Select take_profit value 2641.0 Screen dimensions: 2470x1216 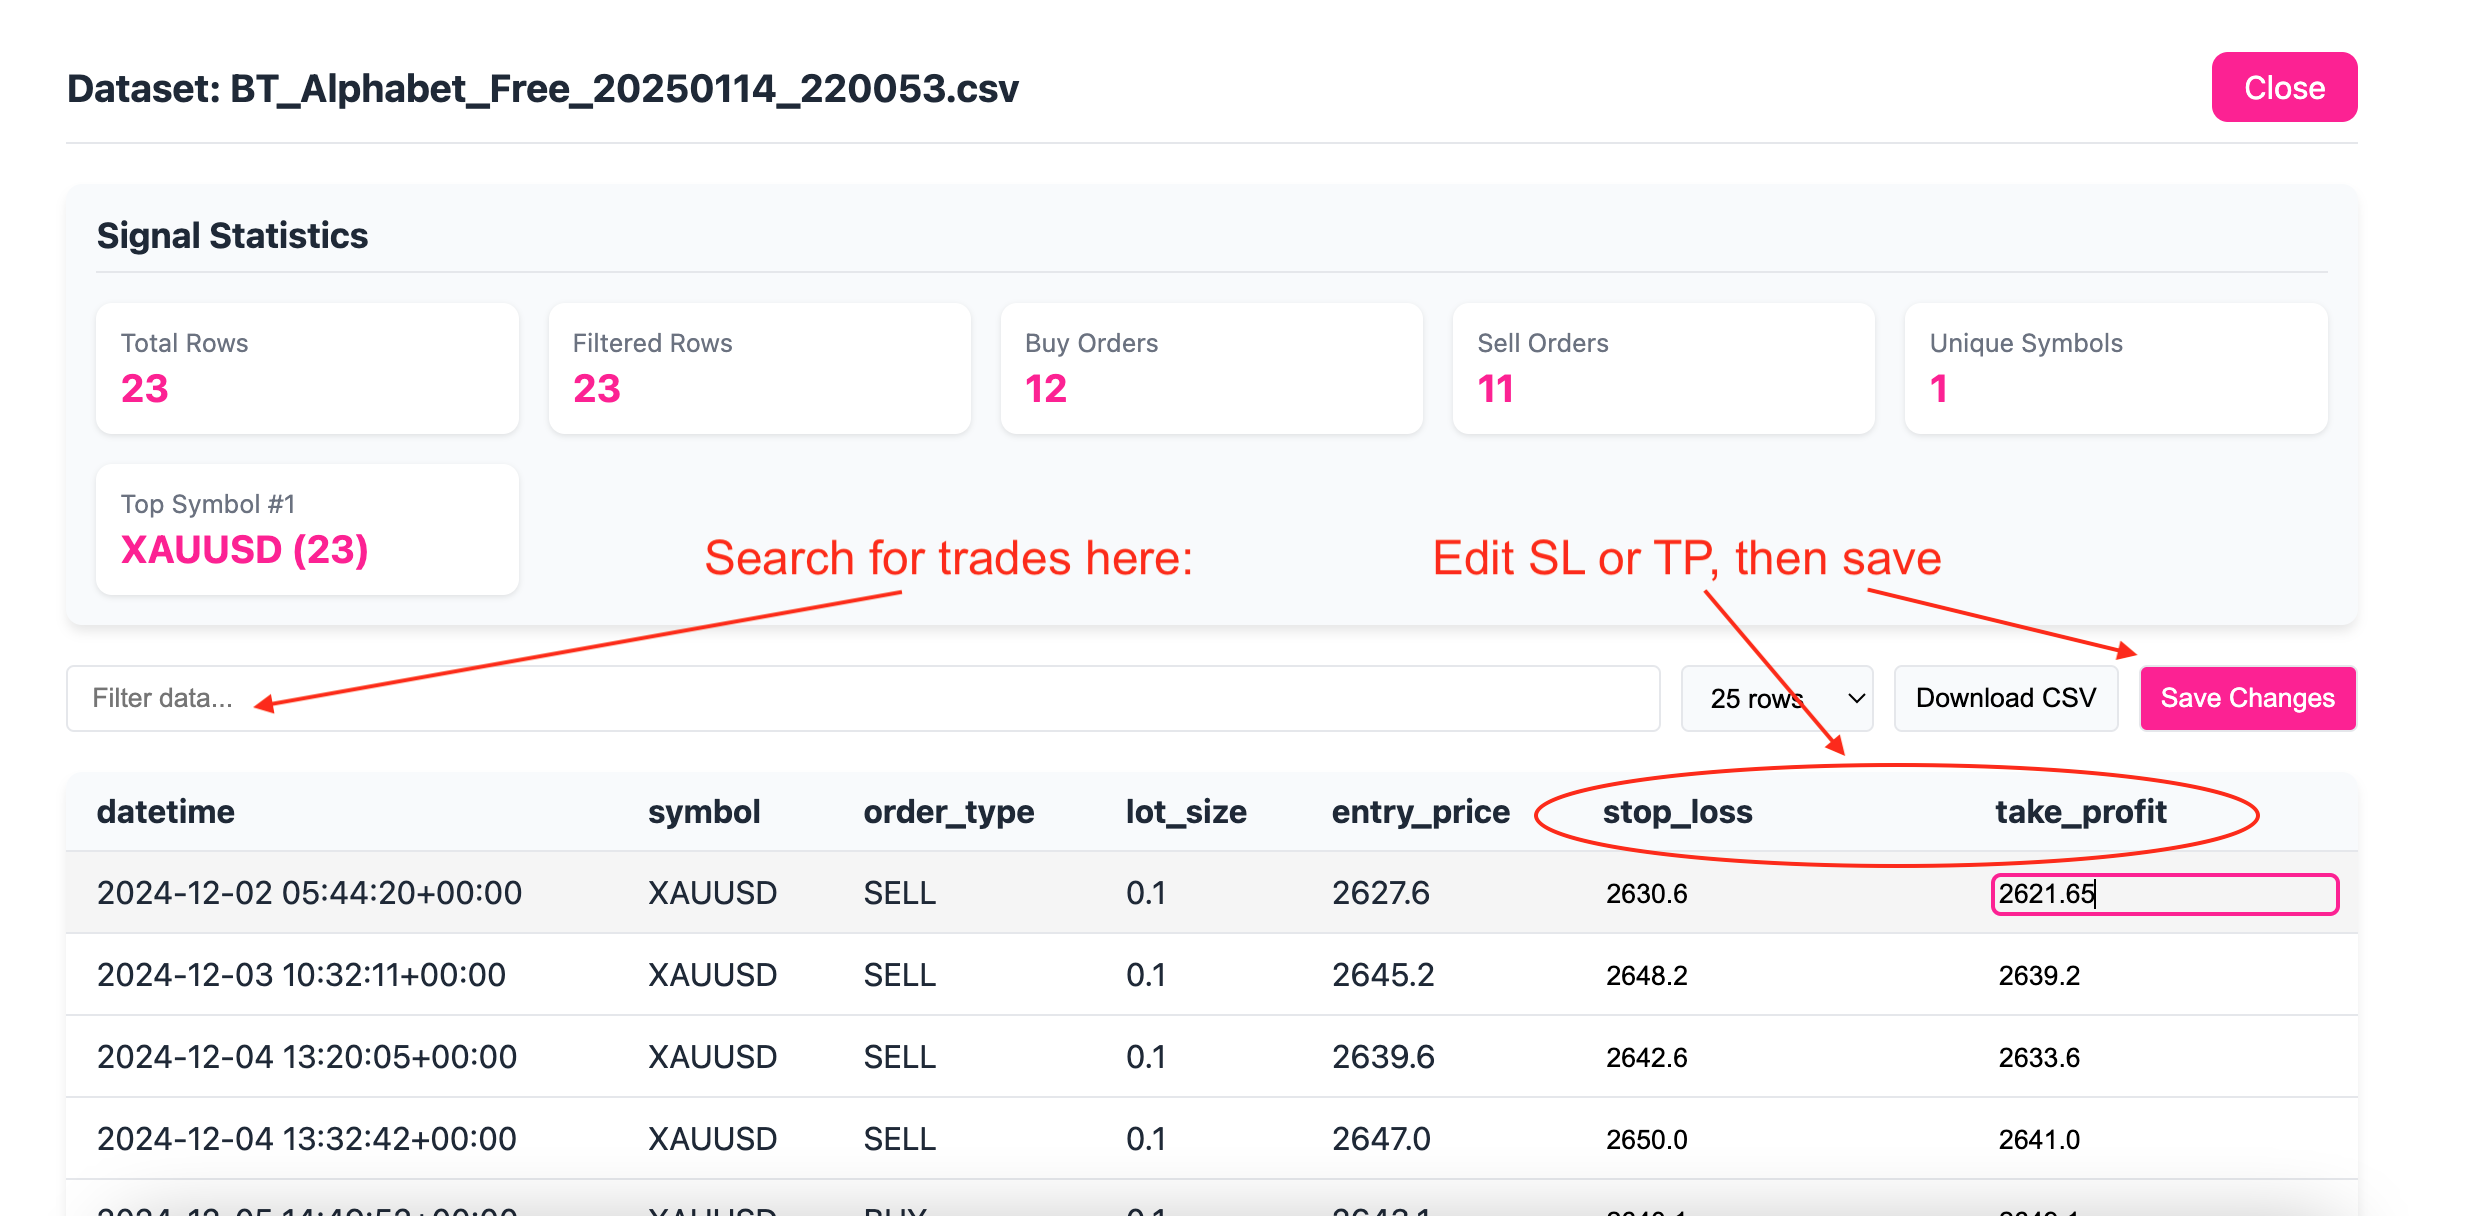click(x=2039, y=1140)
